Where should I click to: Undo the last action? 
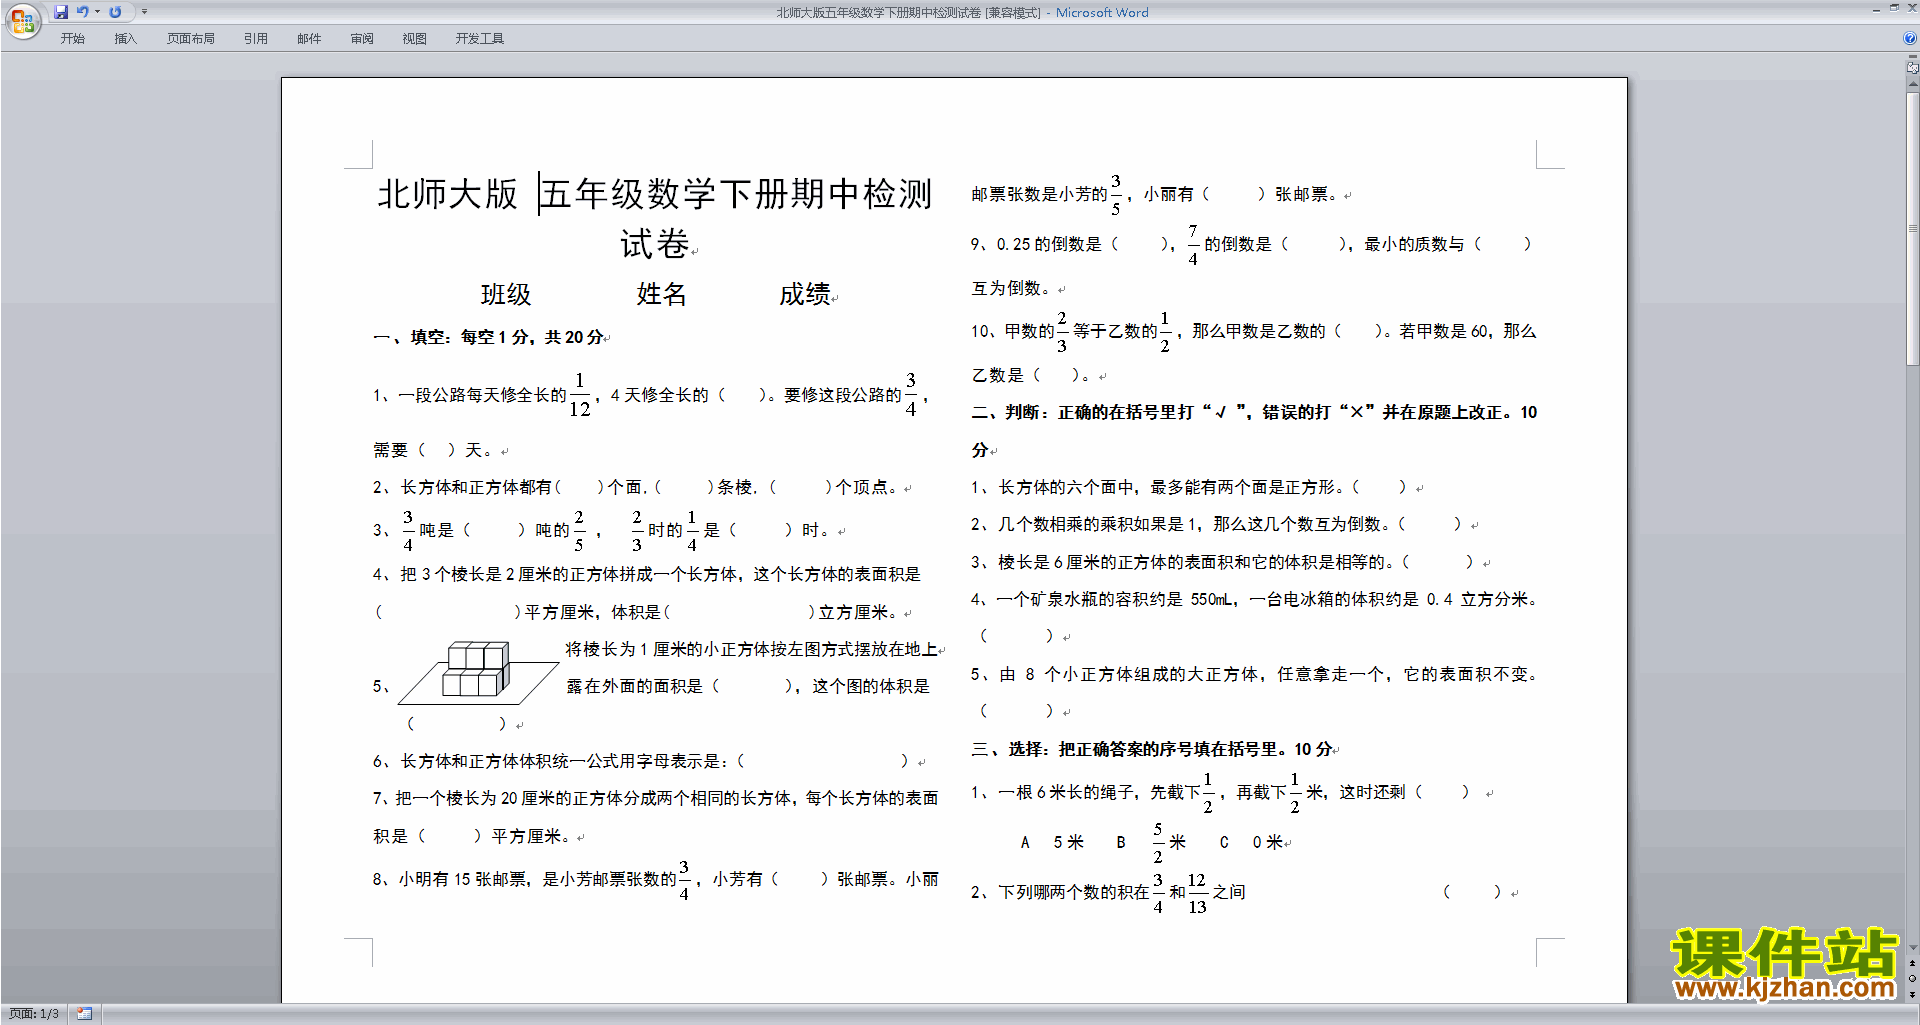tap(82, 12)
